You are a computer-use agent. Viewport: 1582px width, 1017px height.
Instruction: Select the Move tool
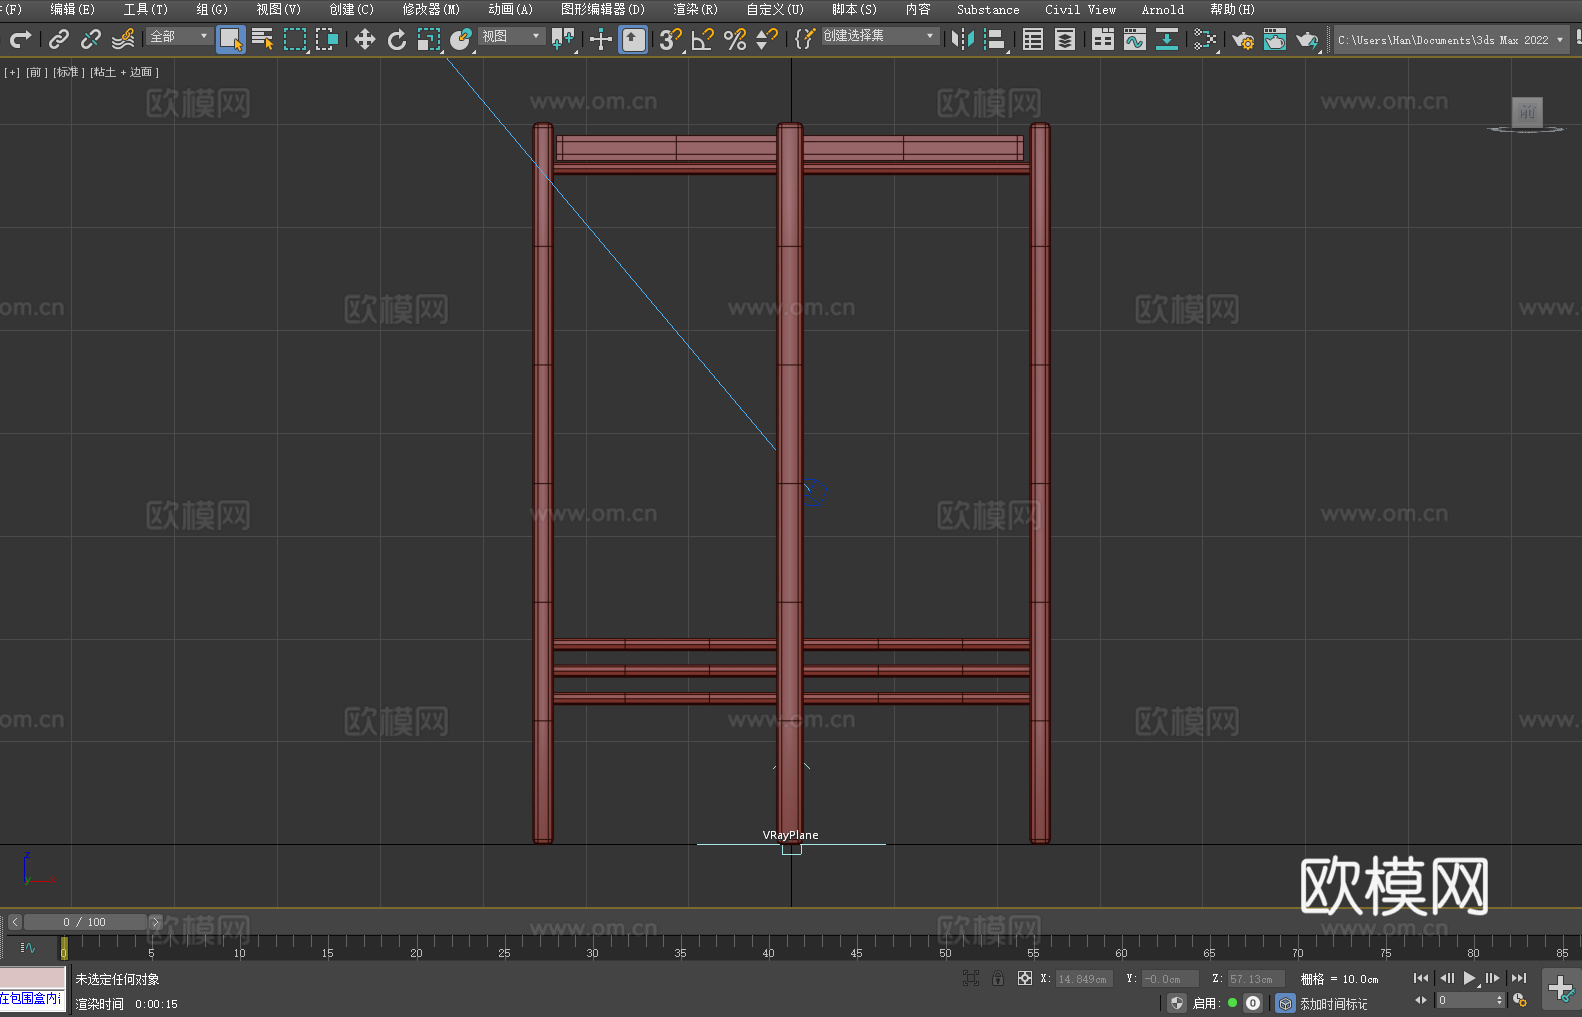365,39
